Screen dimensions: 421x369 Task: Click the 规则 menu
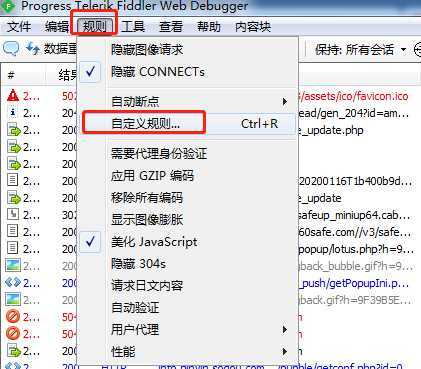[x=94, y=26]
